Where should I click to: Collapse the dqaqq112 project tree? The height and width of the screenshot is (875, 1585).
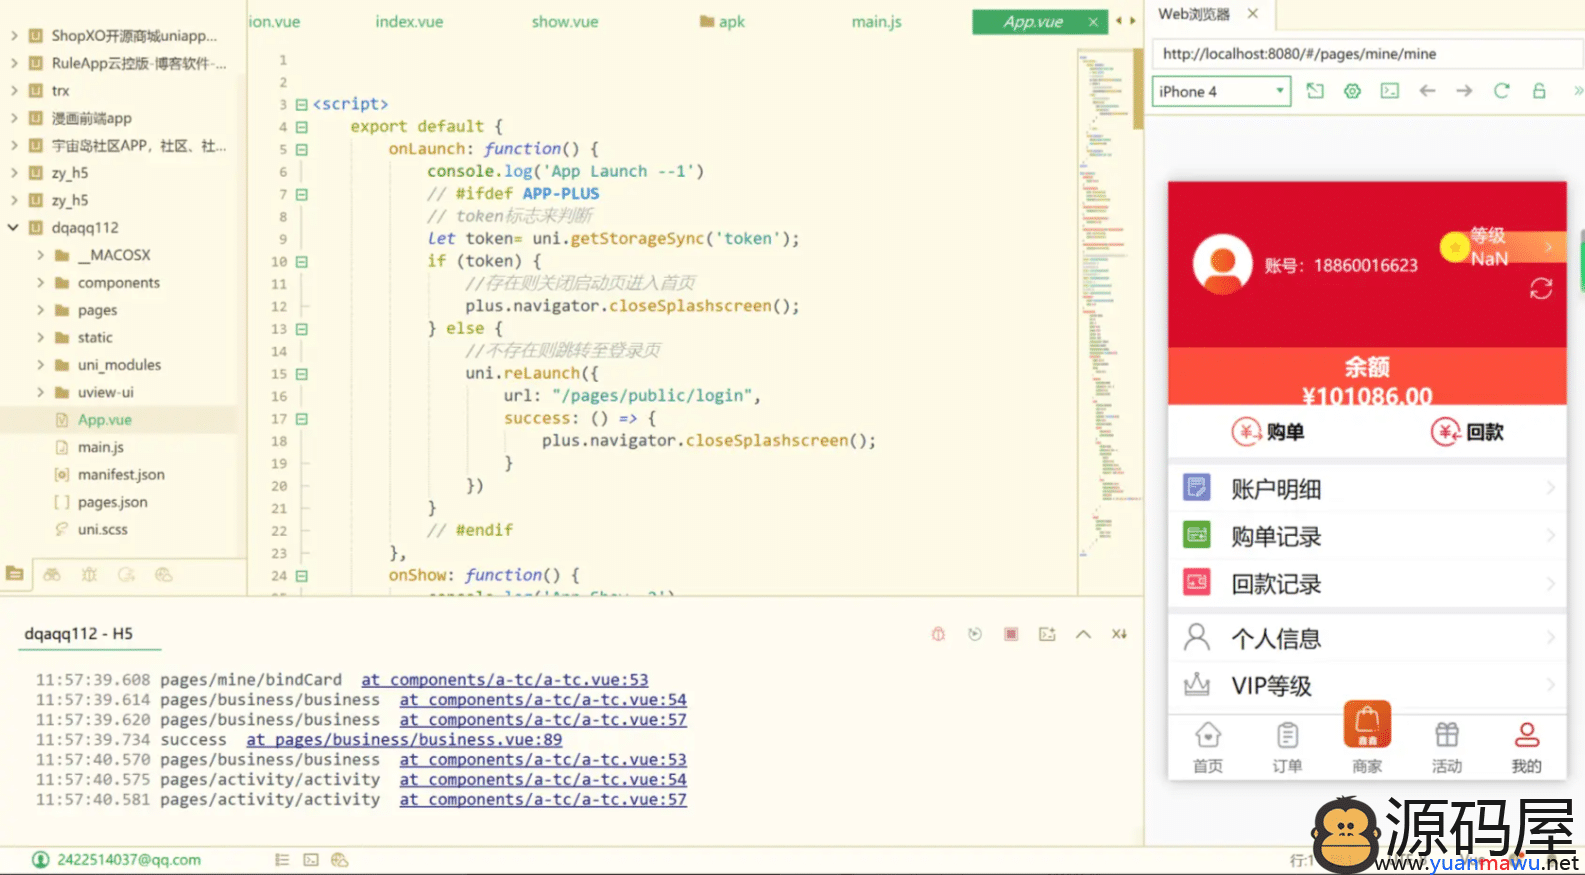(x=13, y=227)
